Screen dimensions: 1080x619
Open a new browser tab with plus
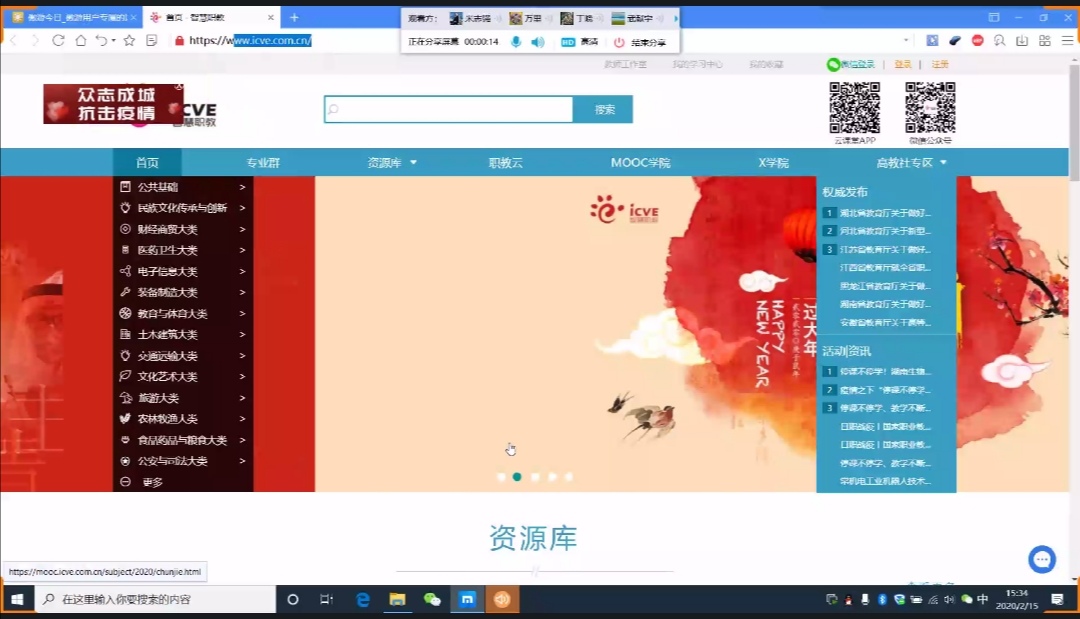(x=294, y=17)
